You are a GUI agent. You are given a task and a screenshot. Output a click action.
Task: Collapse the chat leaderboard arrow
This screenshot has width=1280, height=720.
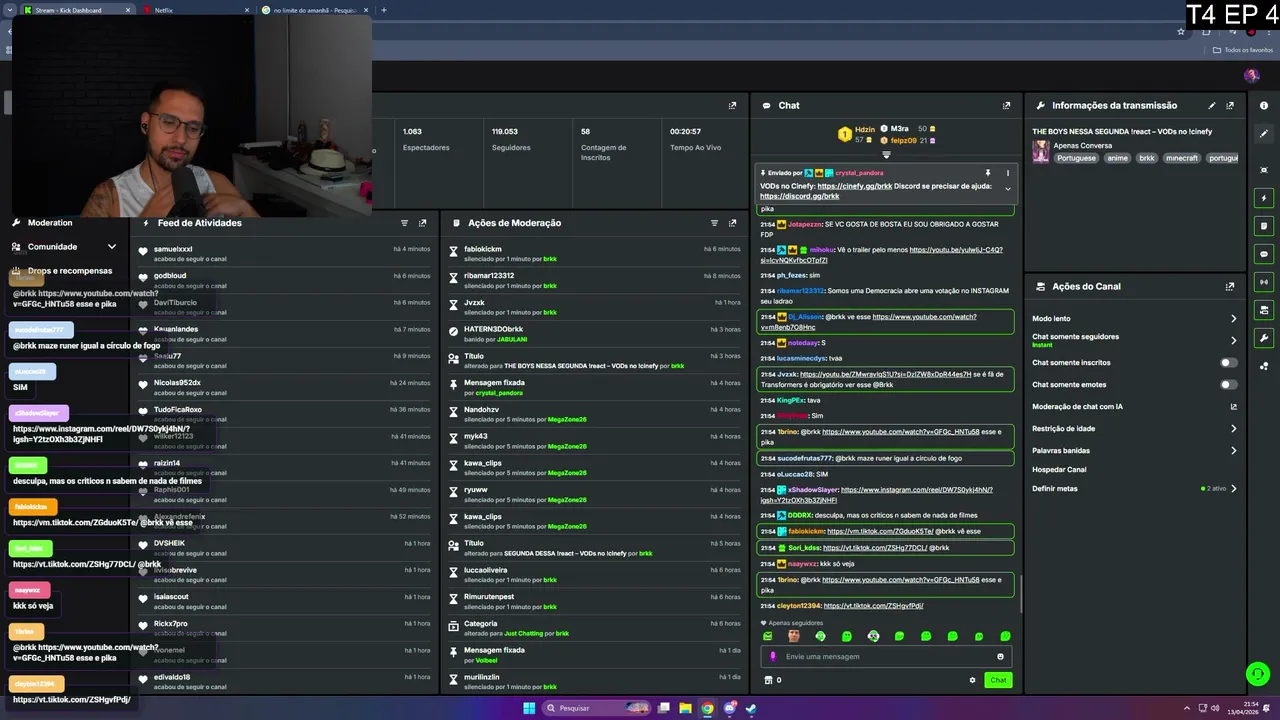[886, 155]
